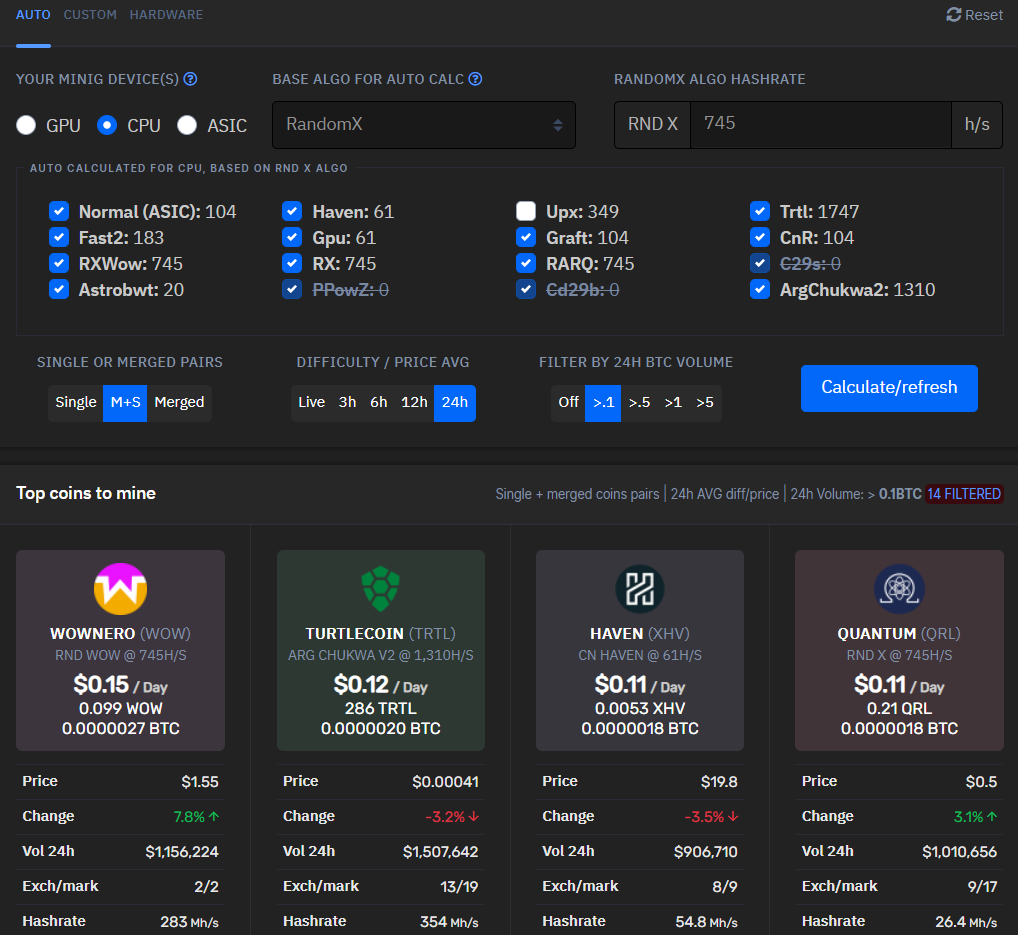Screen dimensions: 1018x935
Task: Click Haven price value $19.8
Action: (719, 782)
